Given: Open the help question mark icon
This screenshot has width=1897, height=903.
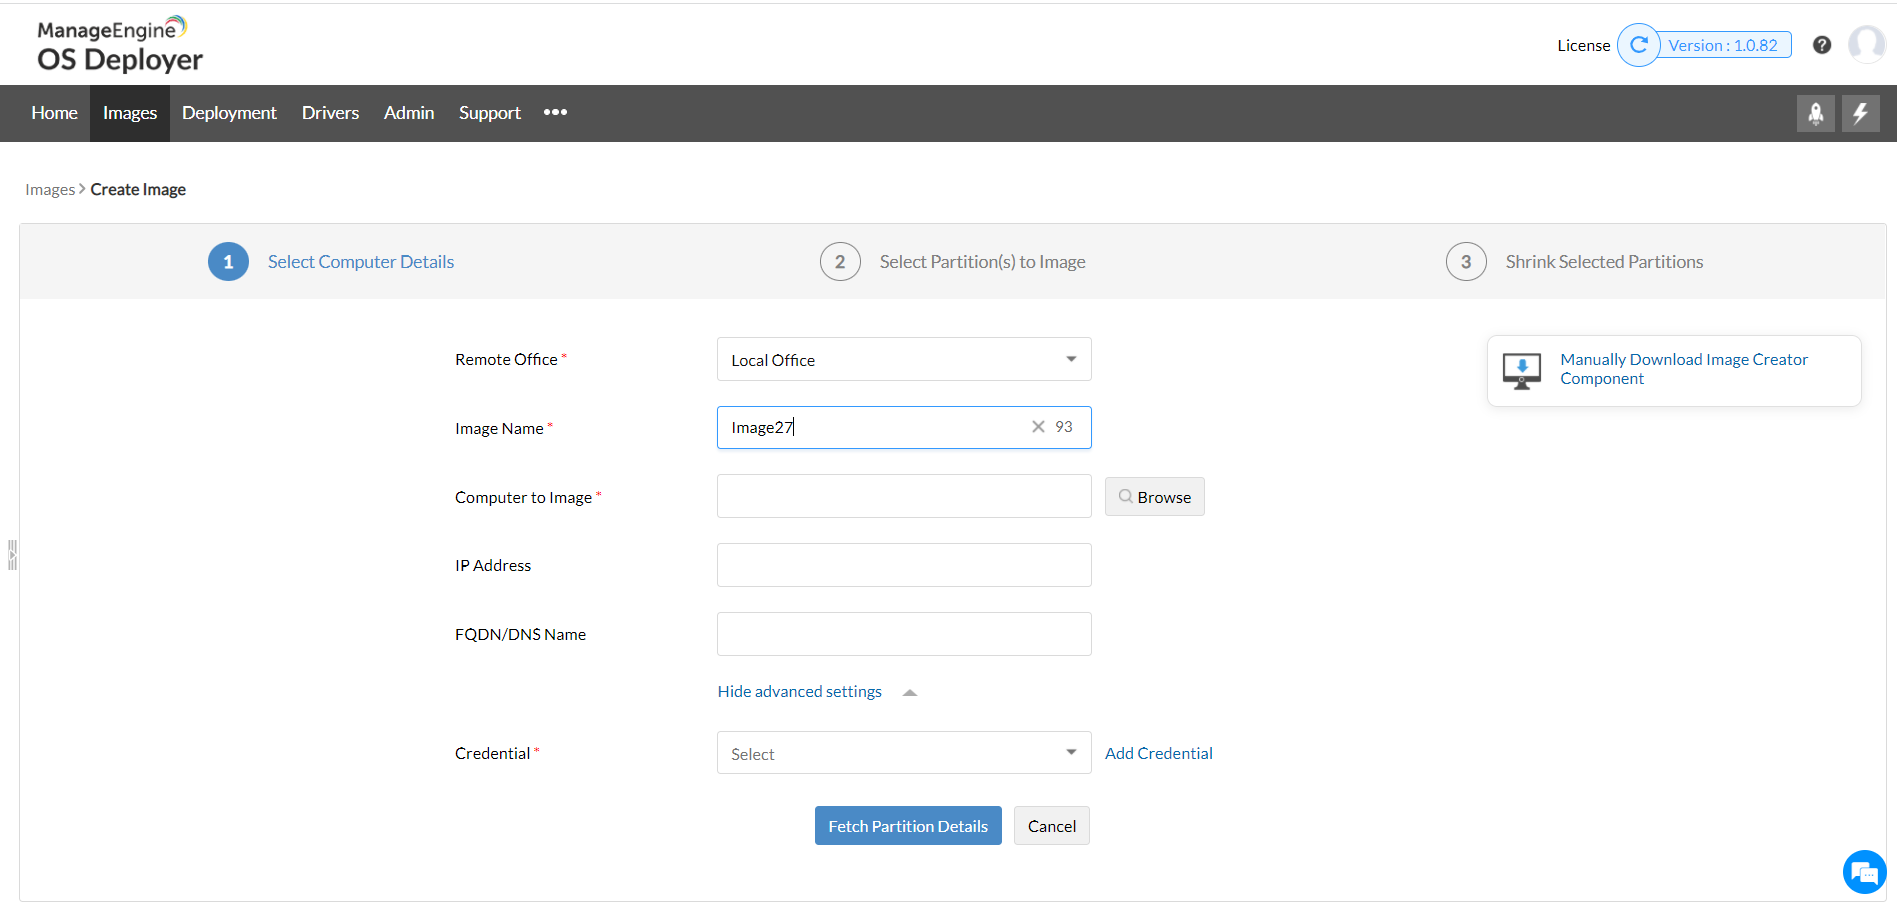Looking at the screenshot, I should tap(1822, 45).
